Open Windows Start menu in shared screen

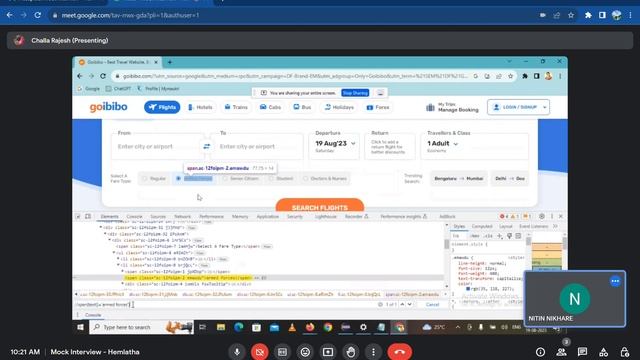tap(80, 327)
